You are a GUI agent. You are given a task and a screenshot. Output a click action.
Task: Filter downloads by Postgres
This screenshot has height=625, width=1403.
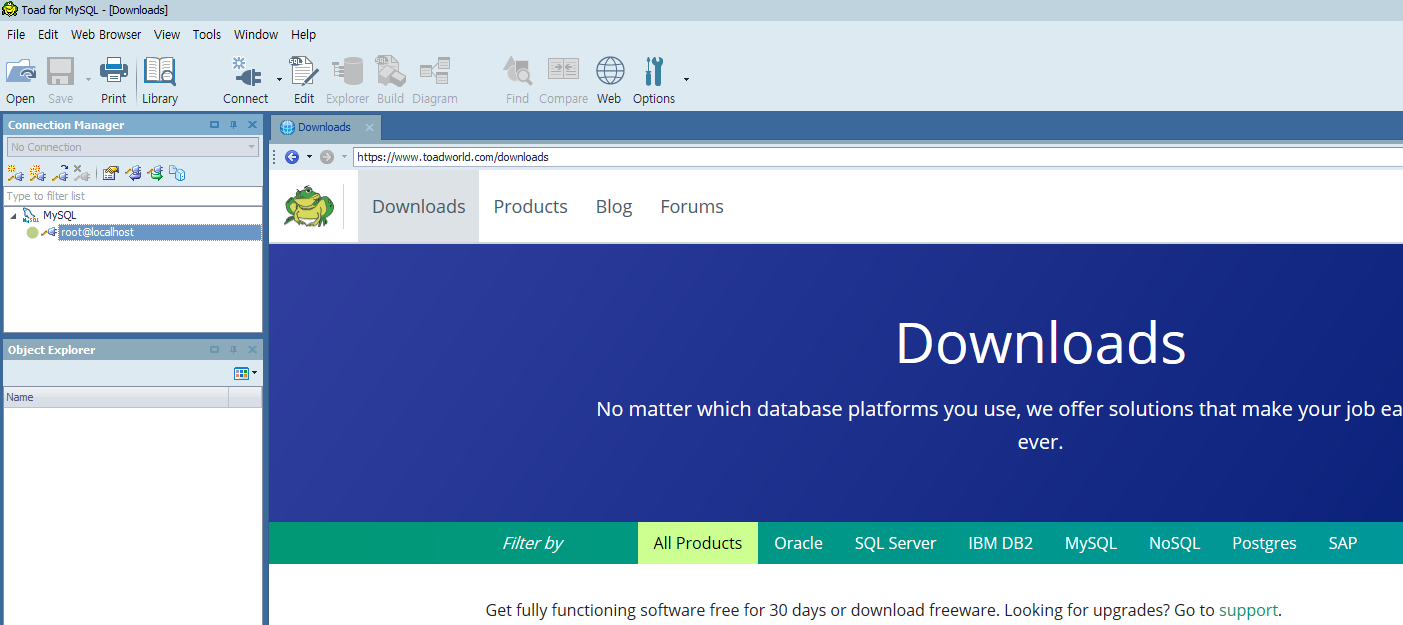click(x=1264, y=543)
